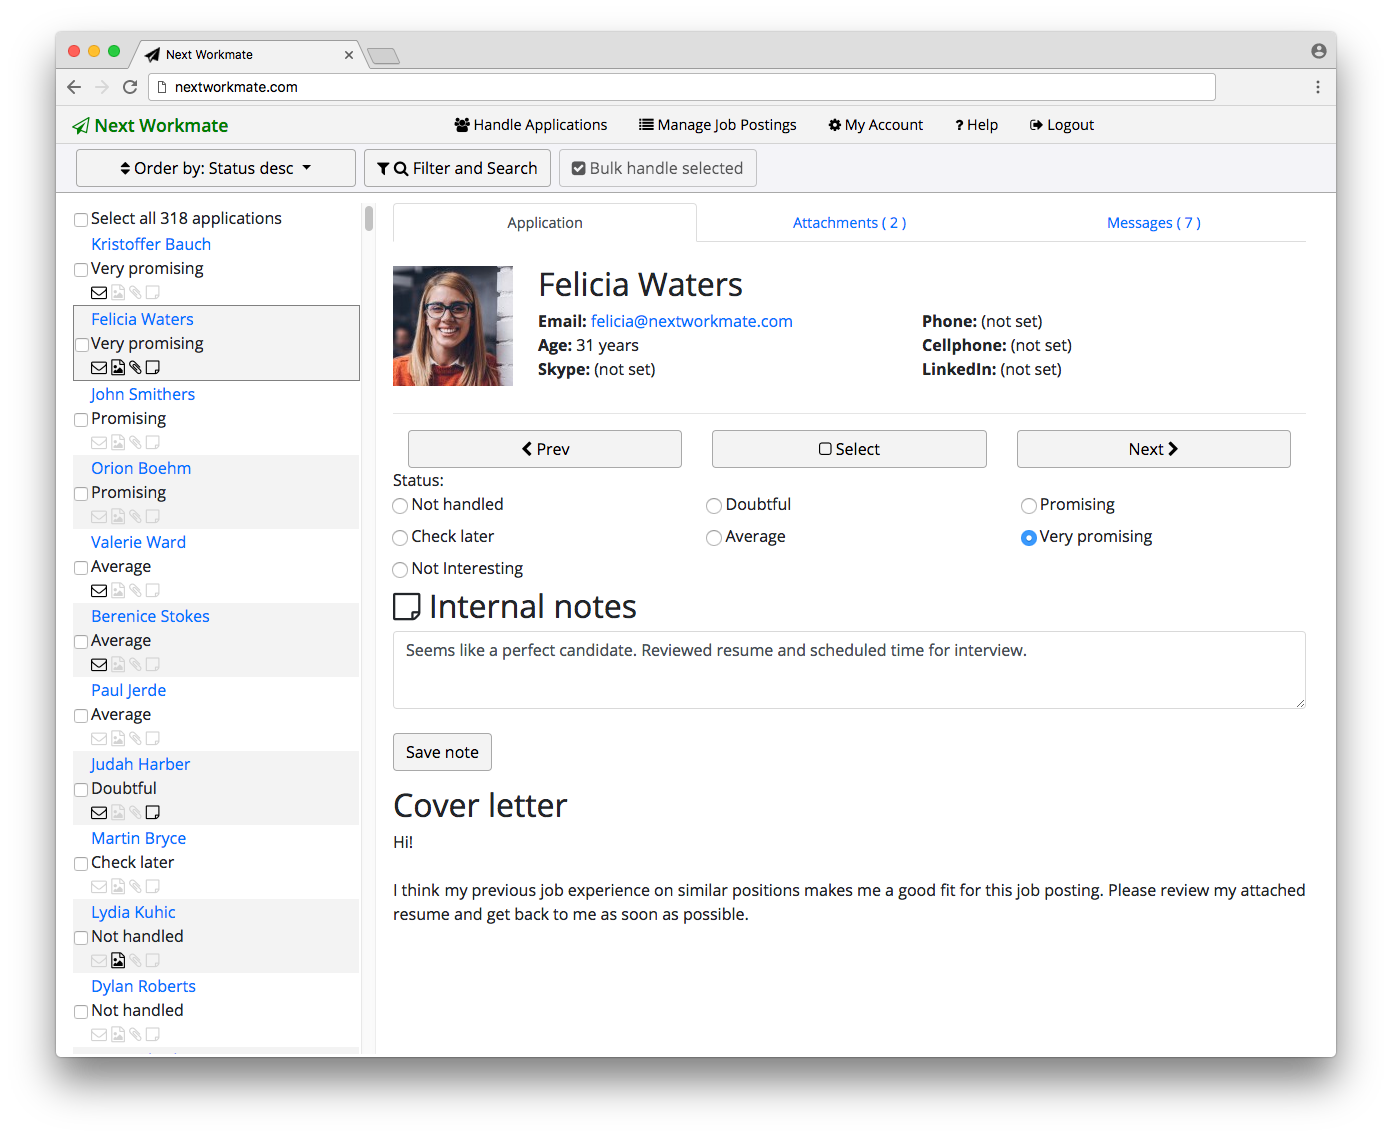Mark status as Not Interesting

tap(400, 570)
